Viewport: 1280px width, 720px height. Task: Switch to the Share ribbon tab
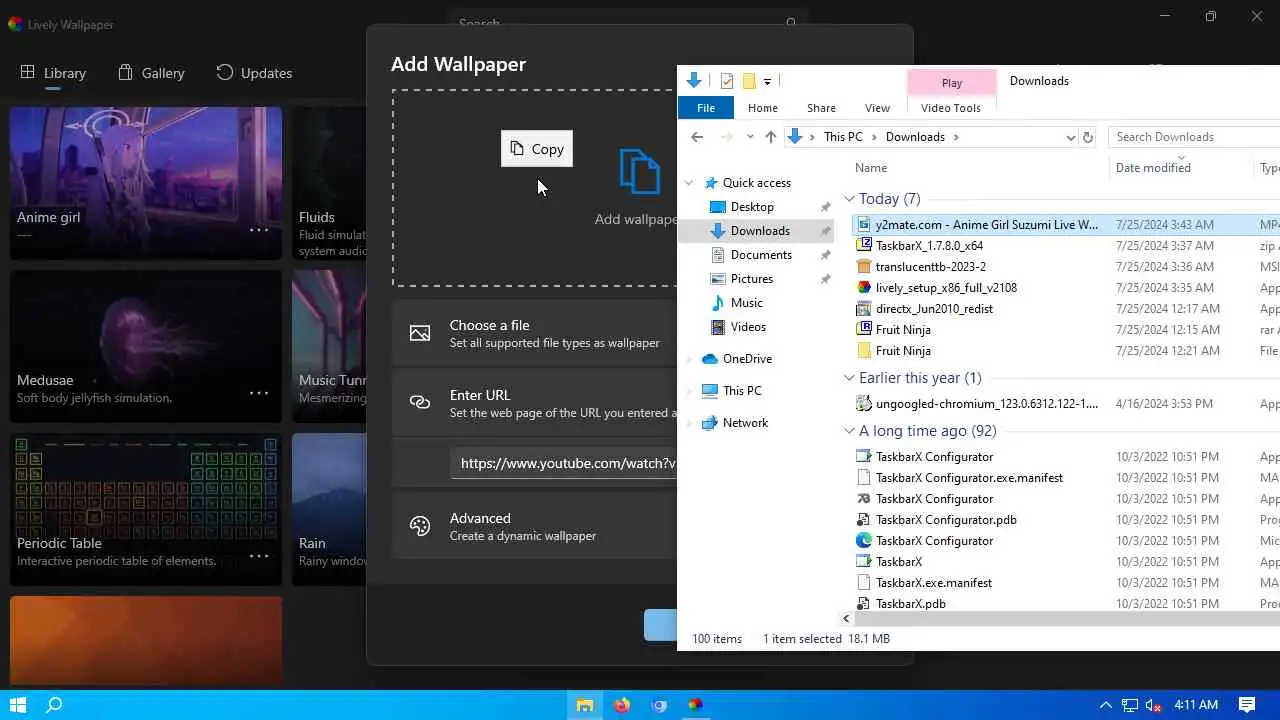[x=821, y=108]
